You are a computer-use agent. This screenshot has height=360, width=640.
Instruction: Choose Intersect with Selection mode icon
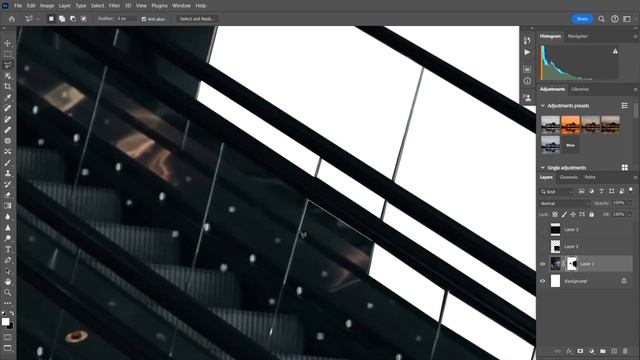click(84, 19)
